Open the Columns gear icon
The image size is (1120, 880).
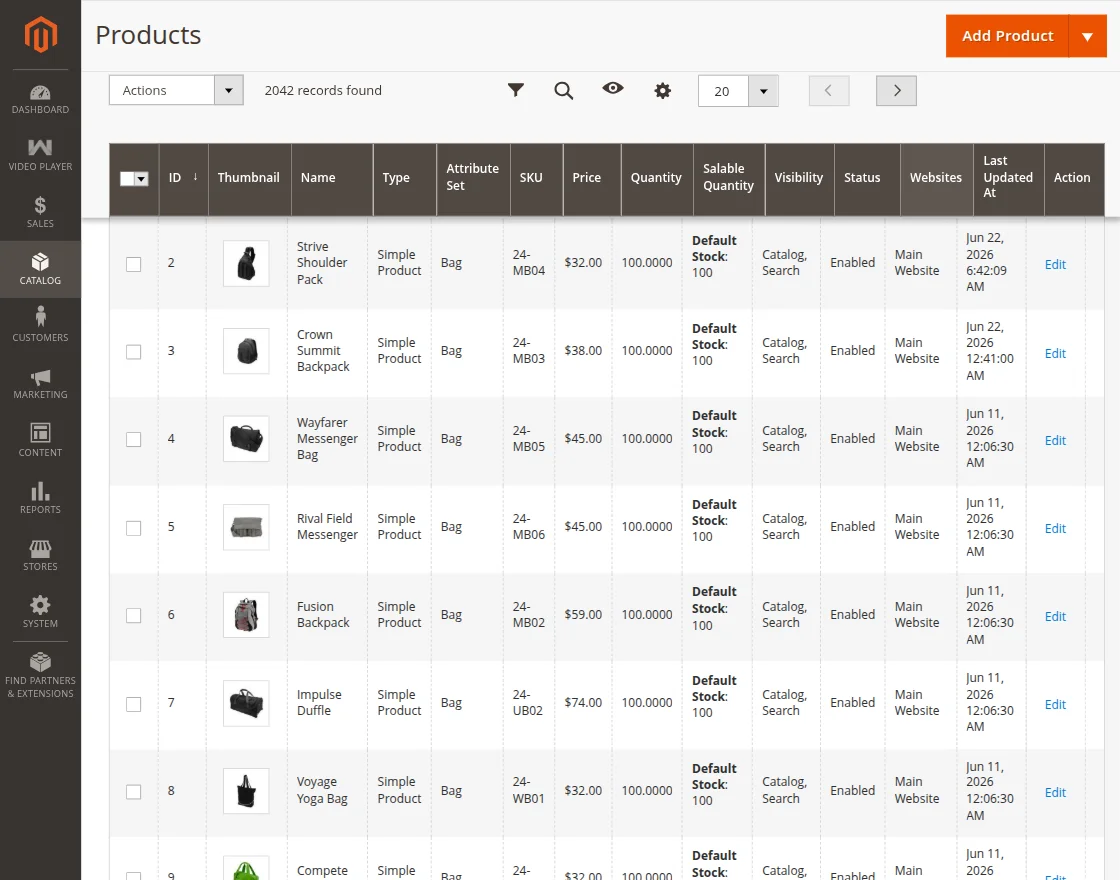[x=663, y=91]
